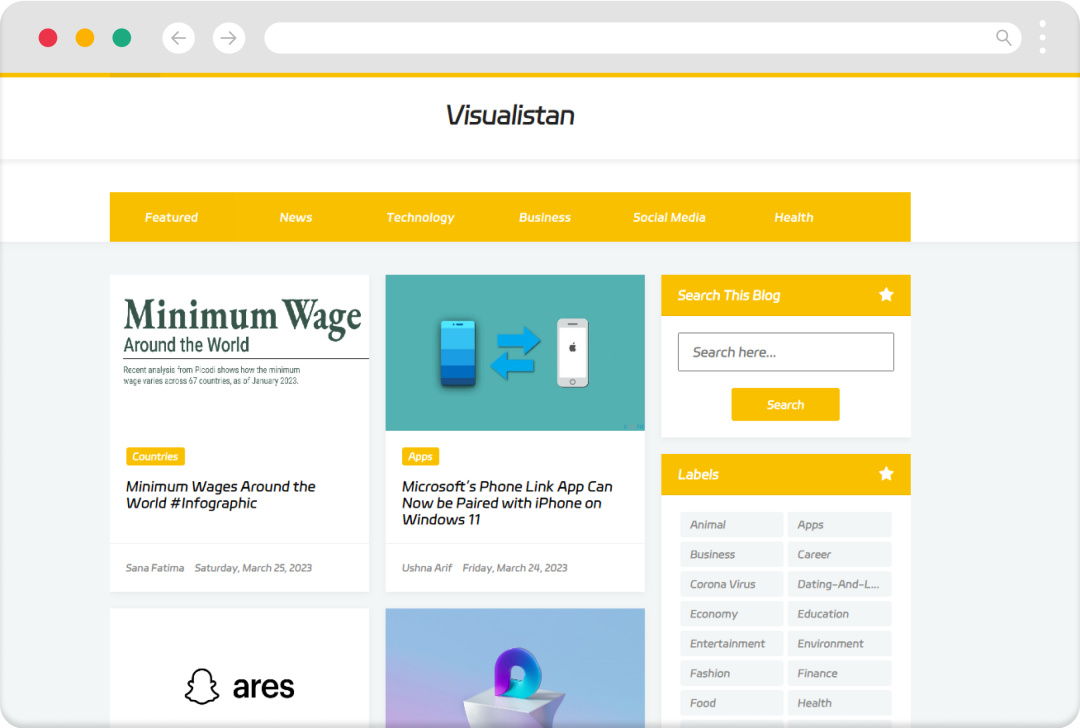1080x728 pixels.
Task: Open the Health navigation tab
Action: point(793,218)
